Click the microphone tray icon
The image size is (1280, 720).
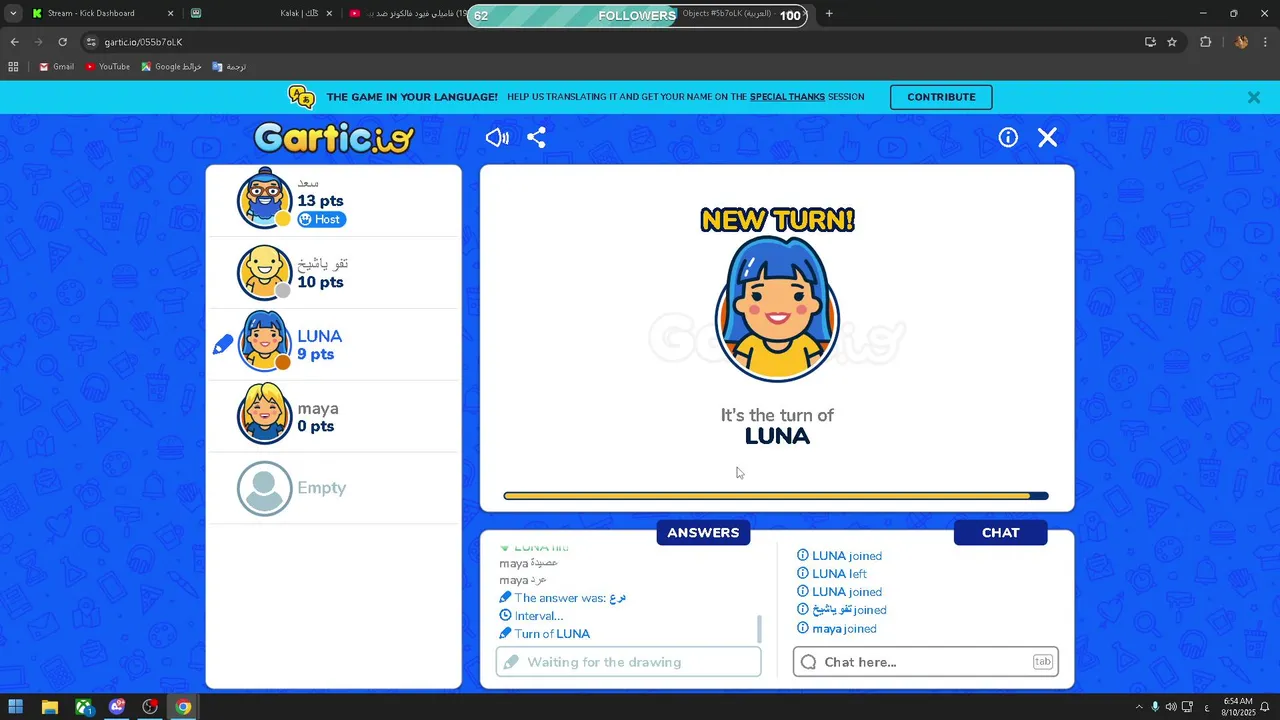(x=1155, y=707)
